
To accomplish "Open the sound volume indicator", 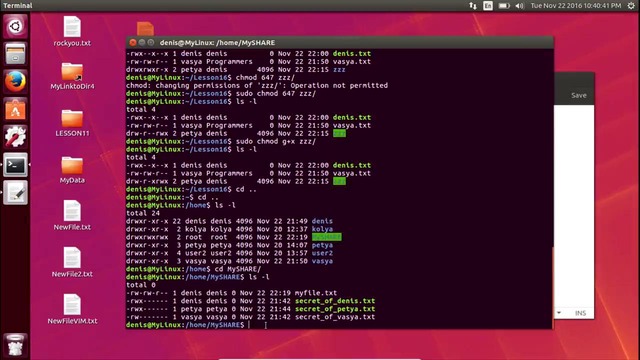I will 520,6.
